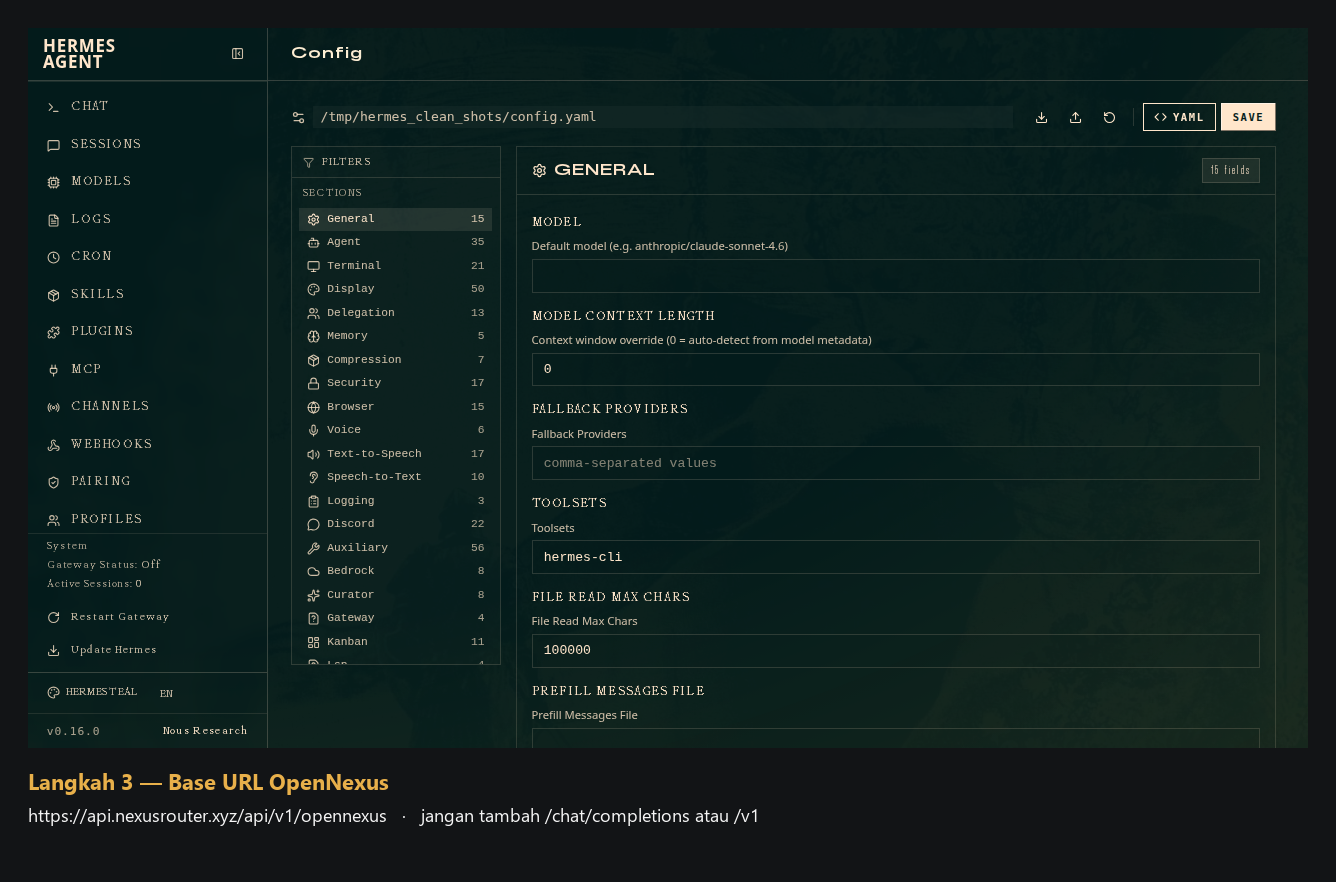The height and width of the screenshot is (882, 1336).
Task: Reset config with the circular arrow icon
Action: 1110,117
